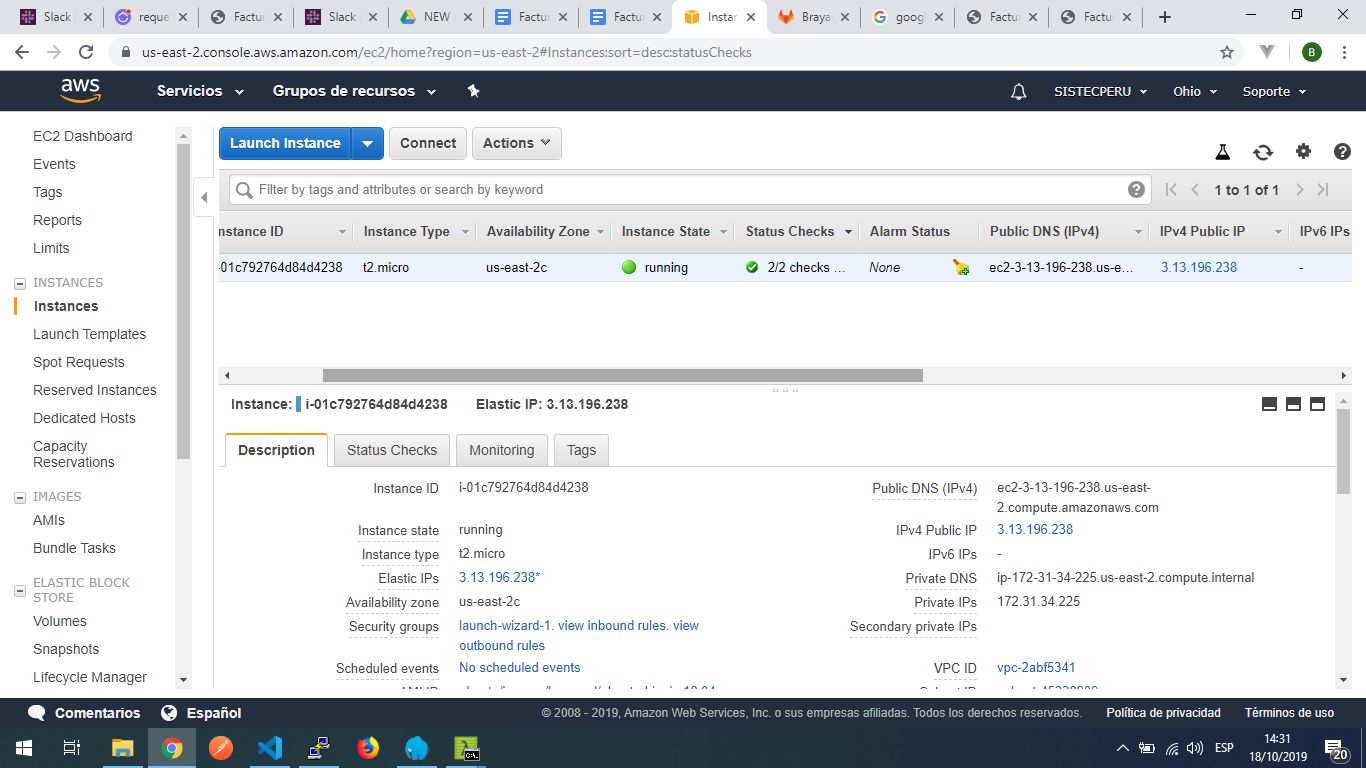Expand the Actions dropdown menu
This screenshot has width=1366, height=768.
pyautogui.click(x=516, y=143)
